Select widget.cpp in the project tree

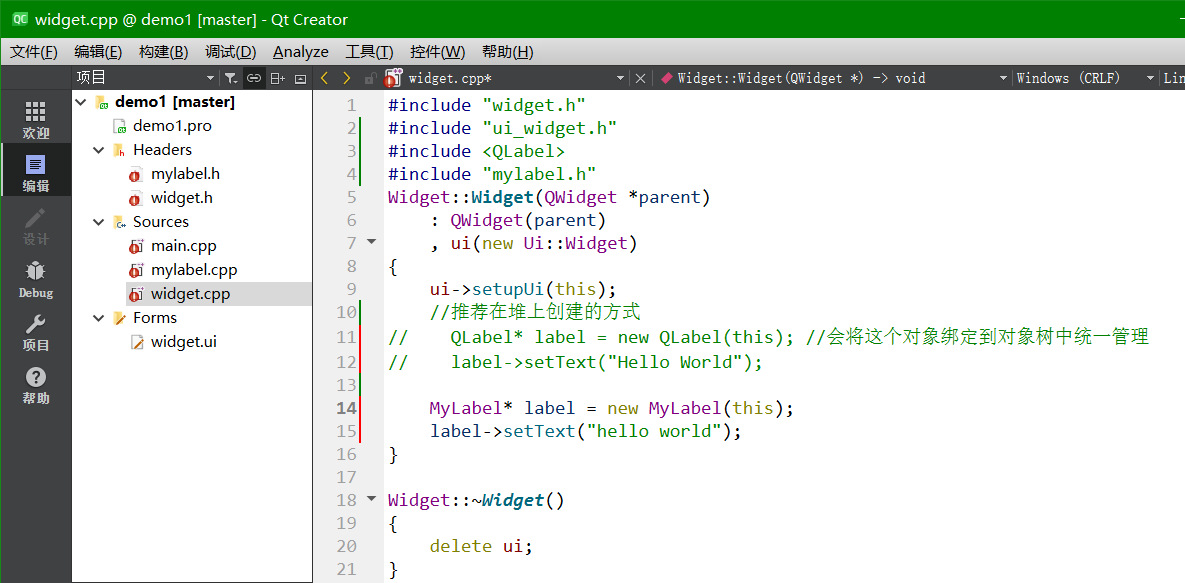tap(192, 294)
